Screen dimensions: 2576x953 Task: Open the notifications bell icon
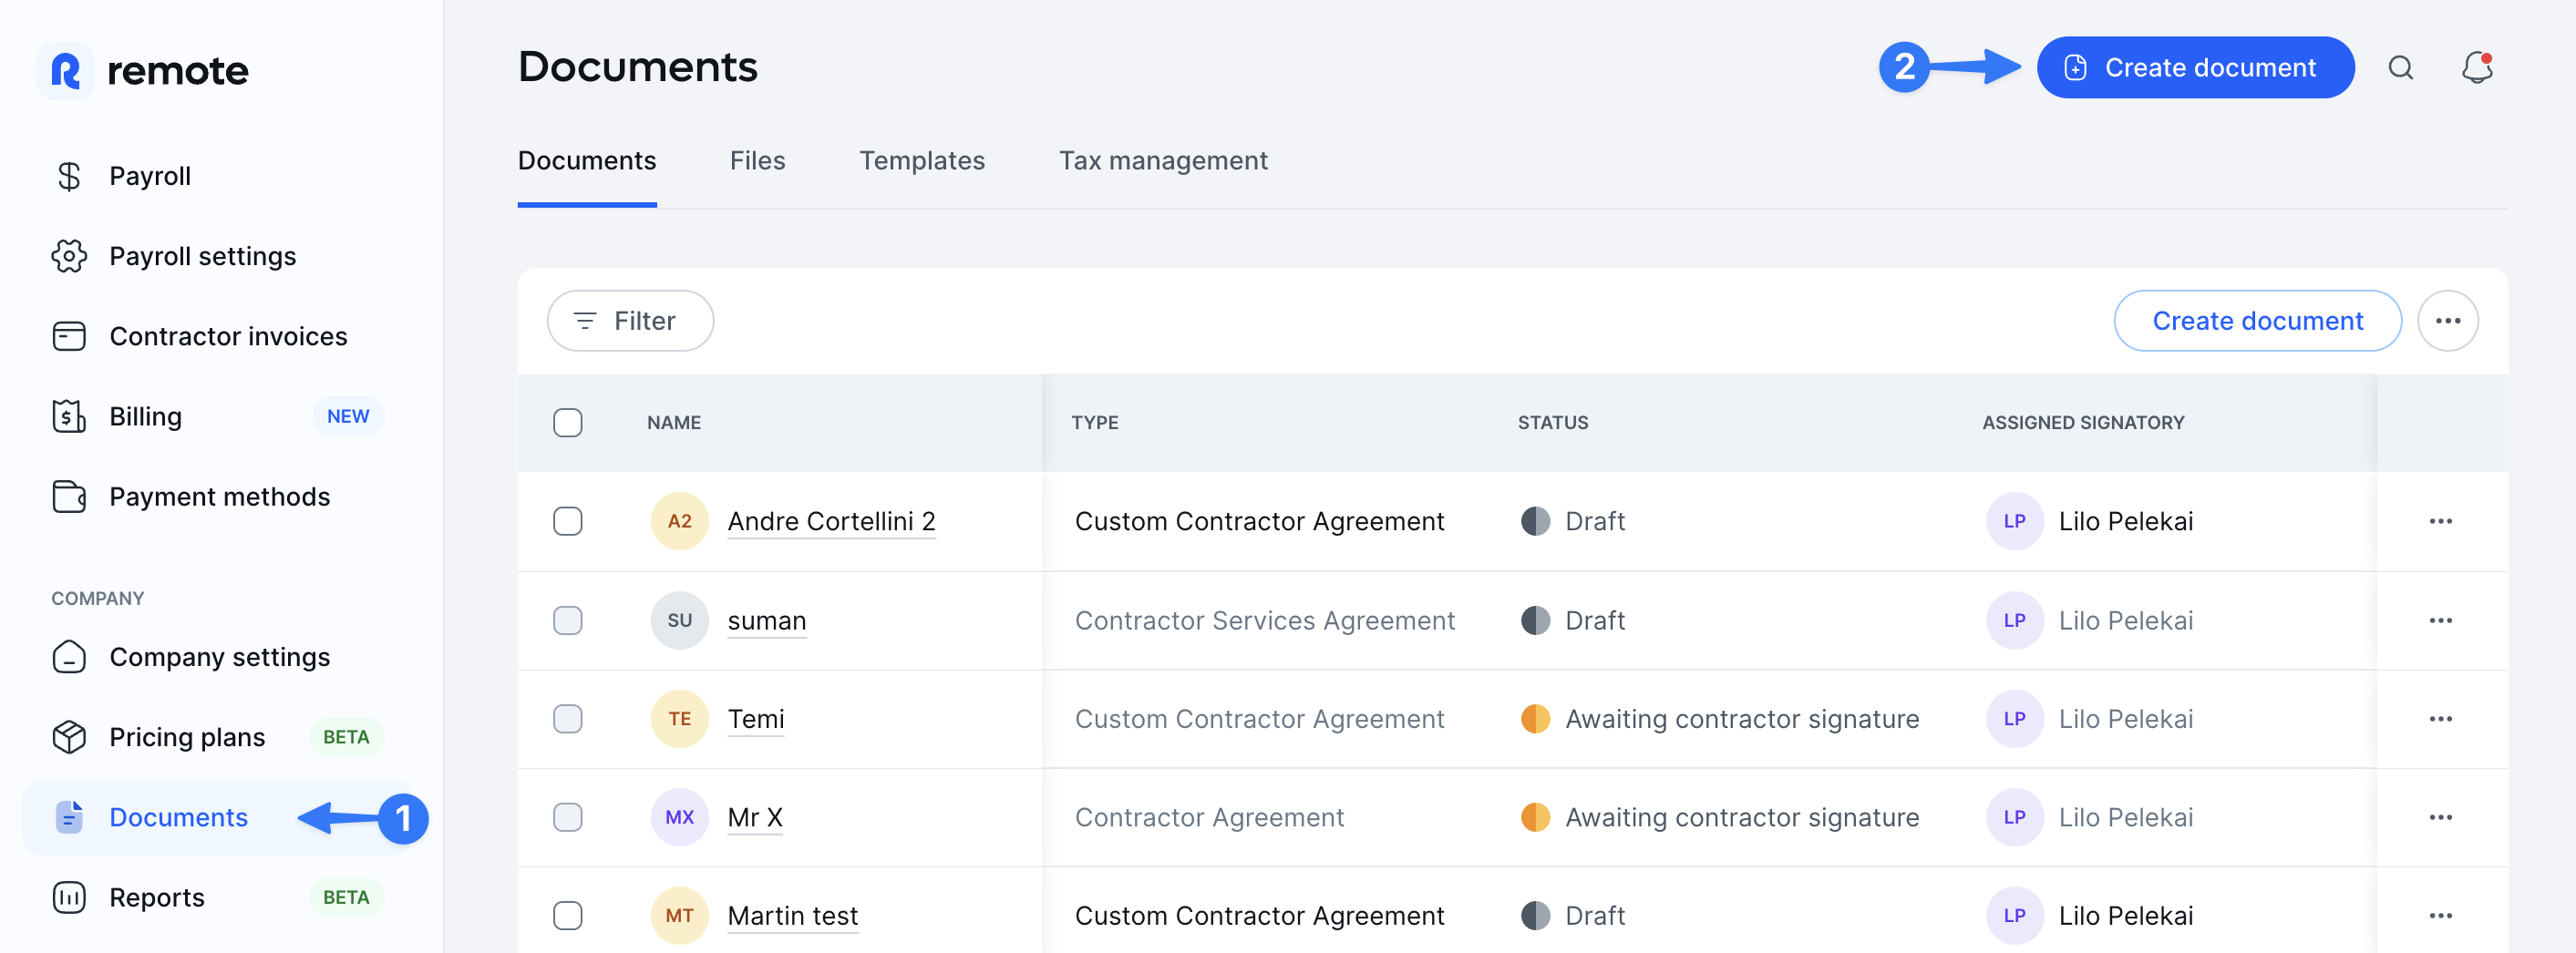tap(2476, 68)
